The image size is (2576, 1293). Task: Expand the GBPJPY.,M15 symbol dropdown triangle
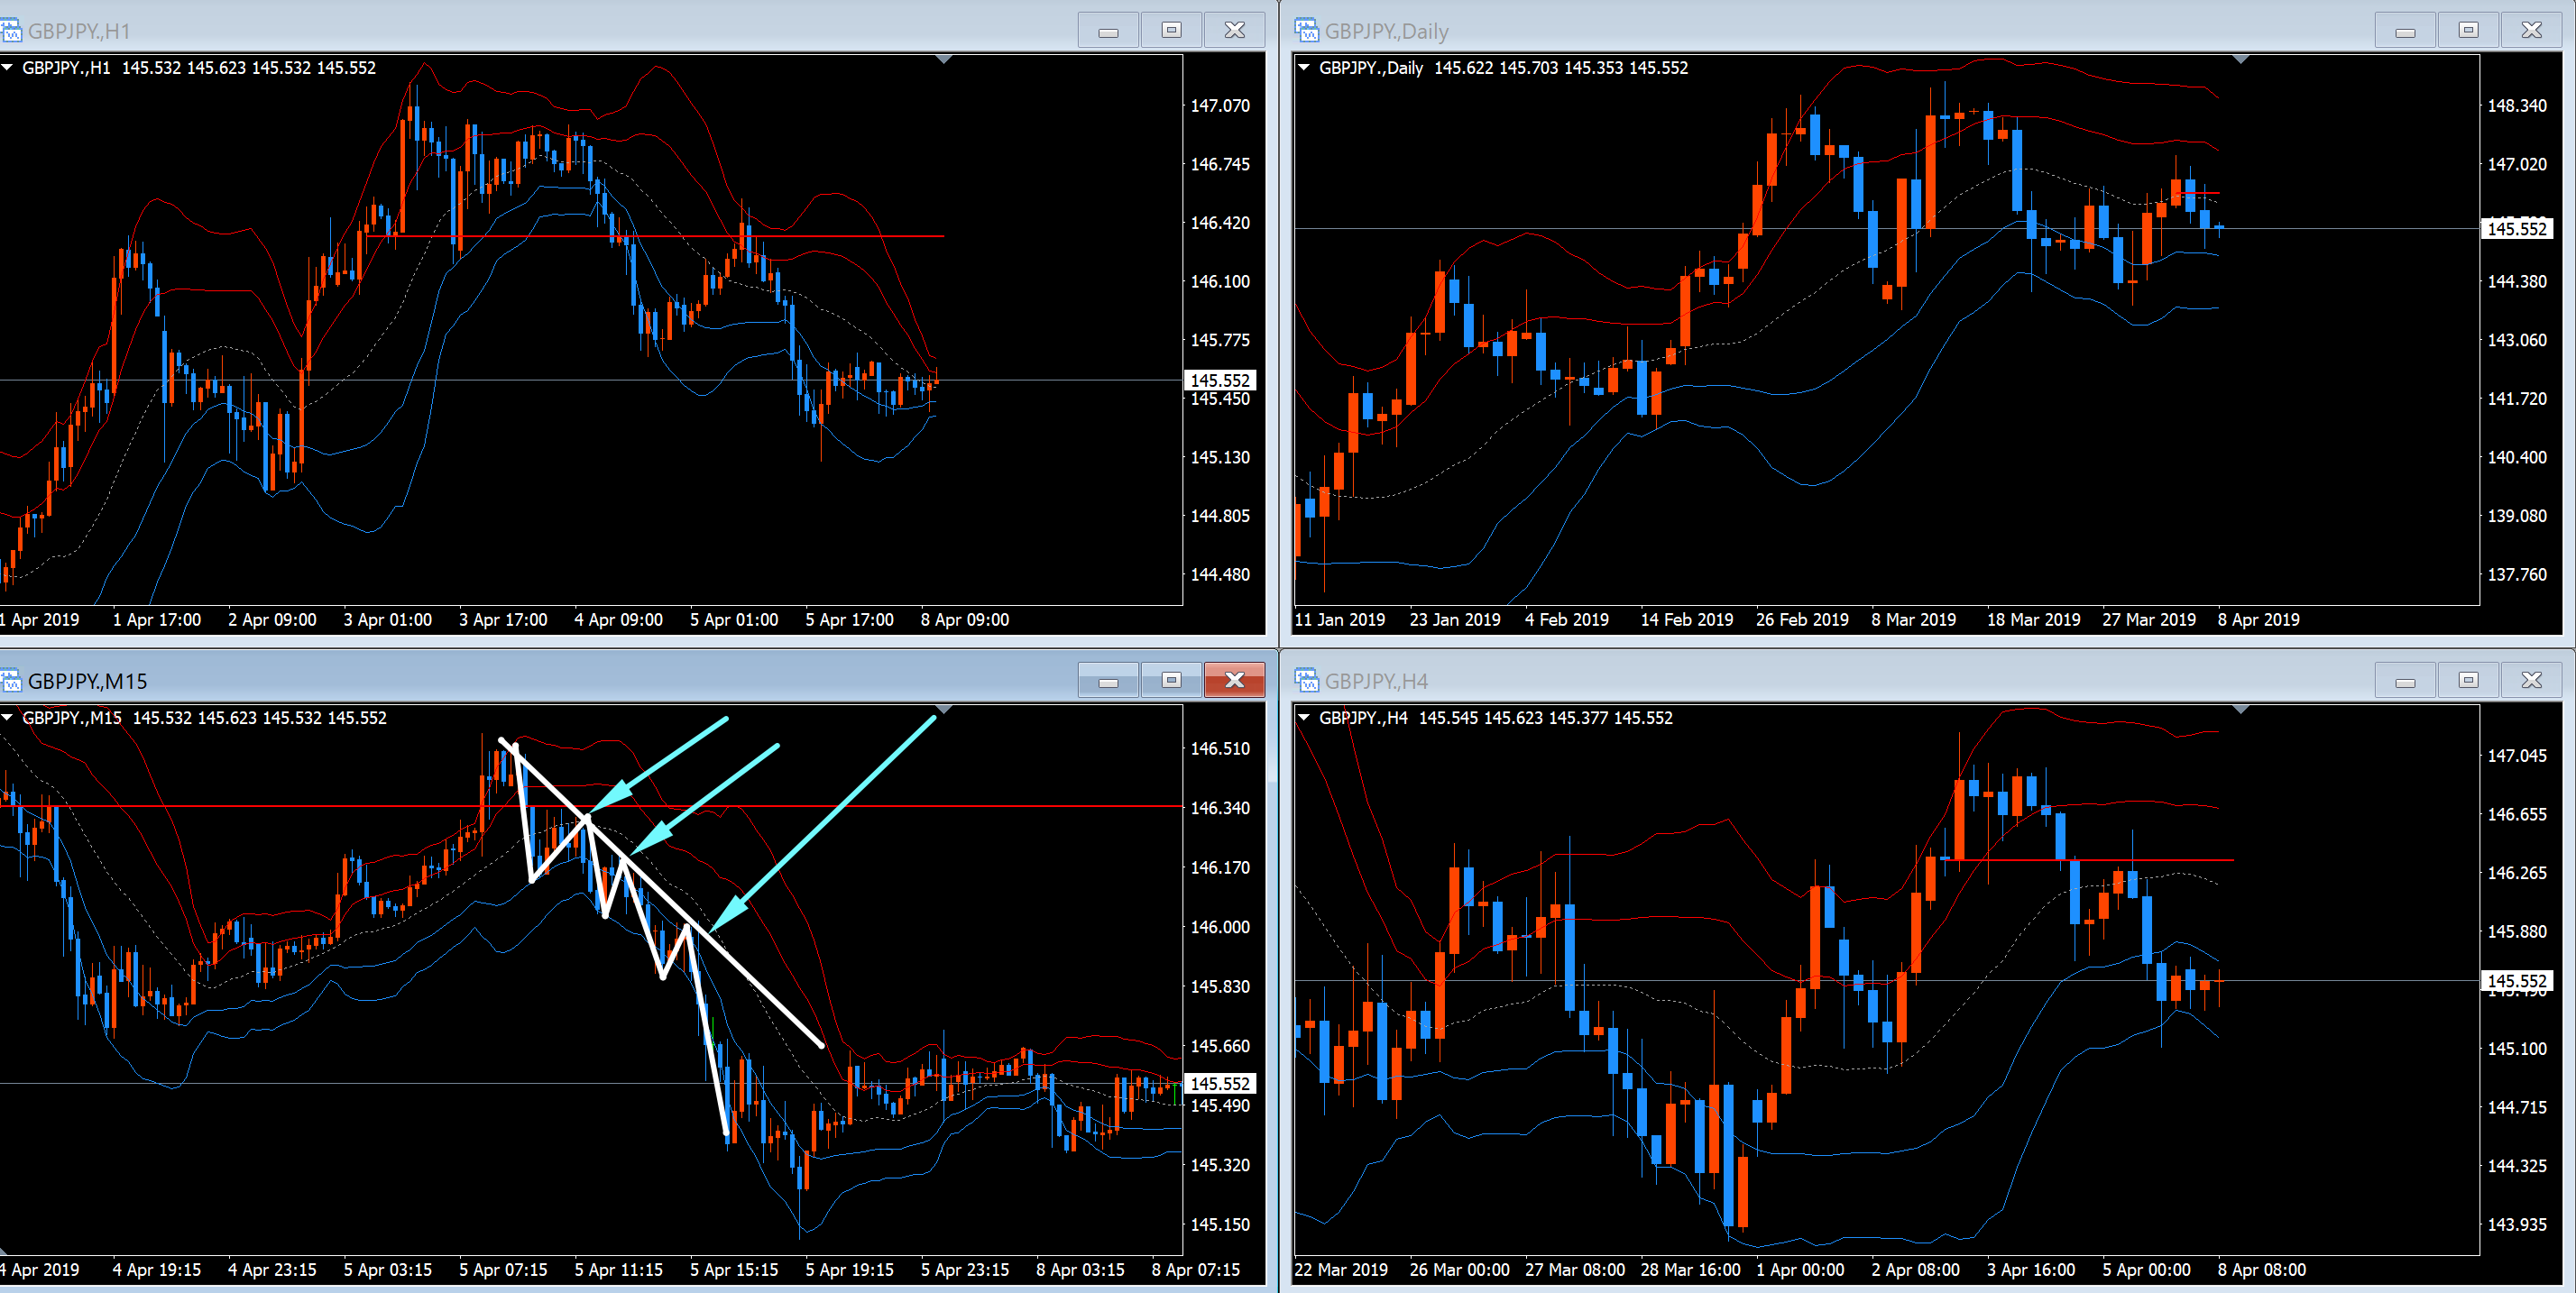pyautogui.click(x=8, y=718)
